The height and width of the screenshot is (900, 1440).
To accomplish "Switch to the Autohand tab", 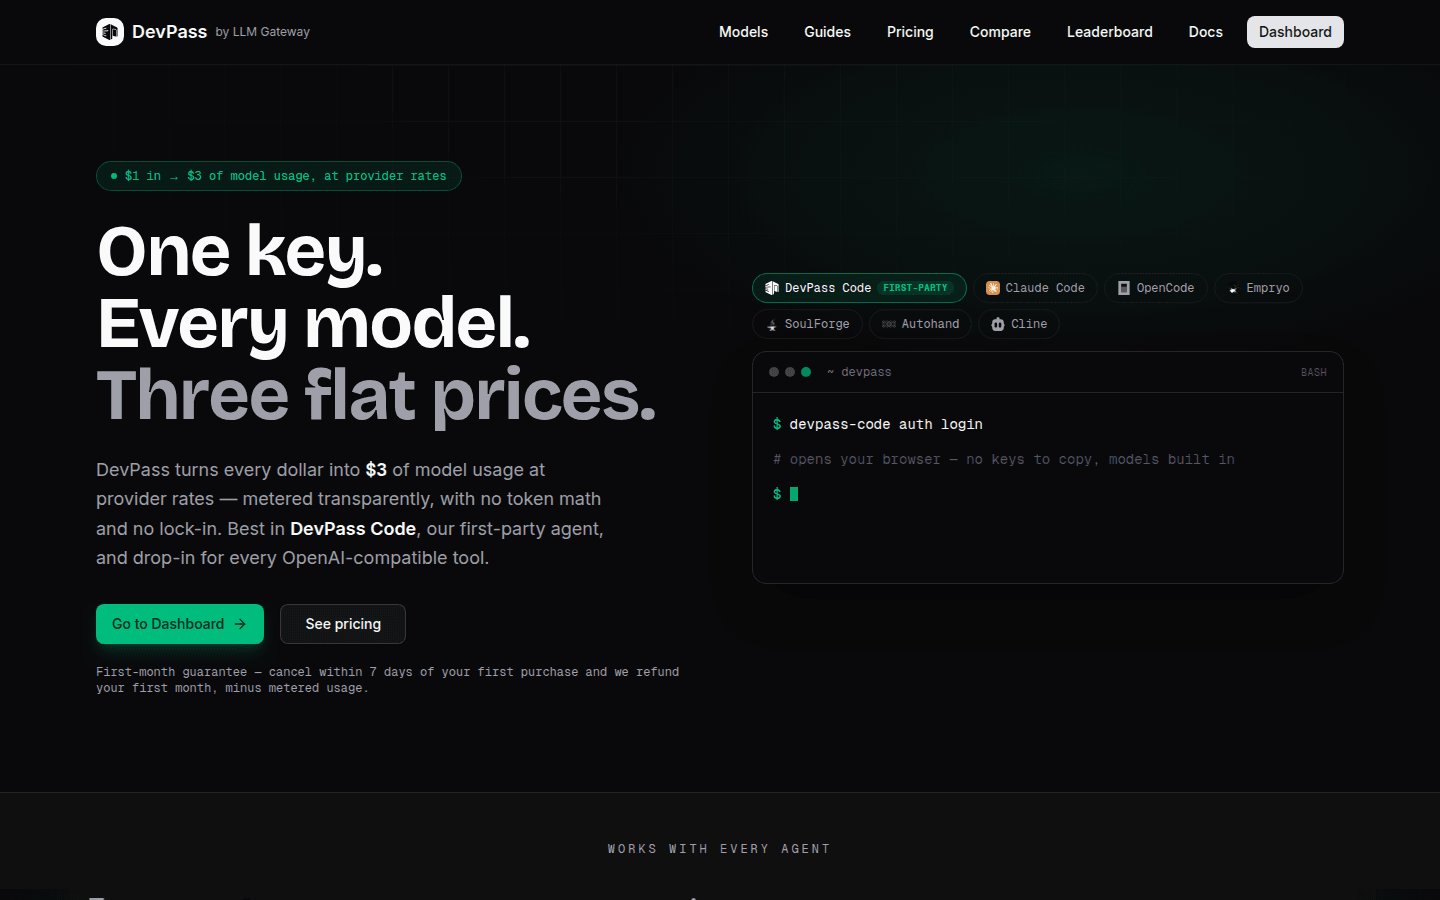I will tap(920, 324).
